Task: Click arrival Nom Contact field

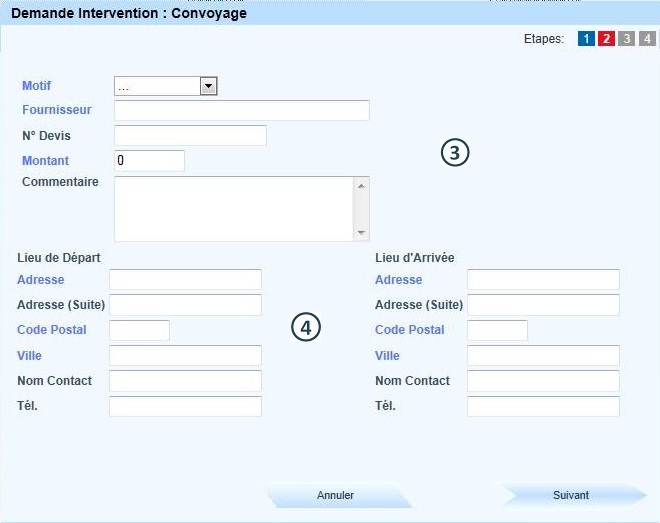Action: (543, 381)
